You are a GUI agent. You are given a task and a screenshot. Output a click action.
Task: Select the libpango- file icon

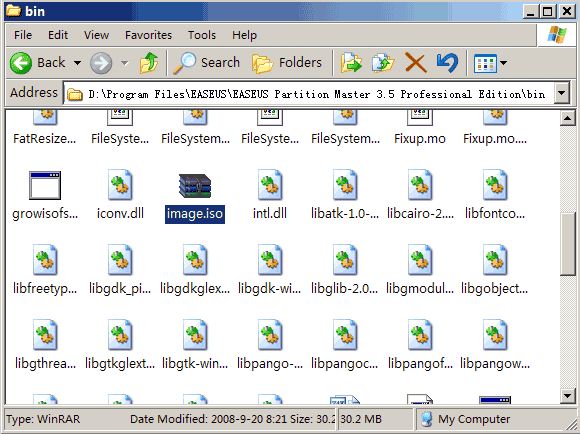pyautogui.click(x=270, y=335)
